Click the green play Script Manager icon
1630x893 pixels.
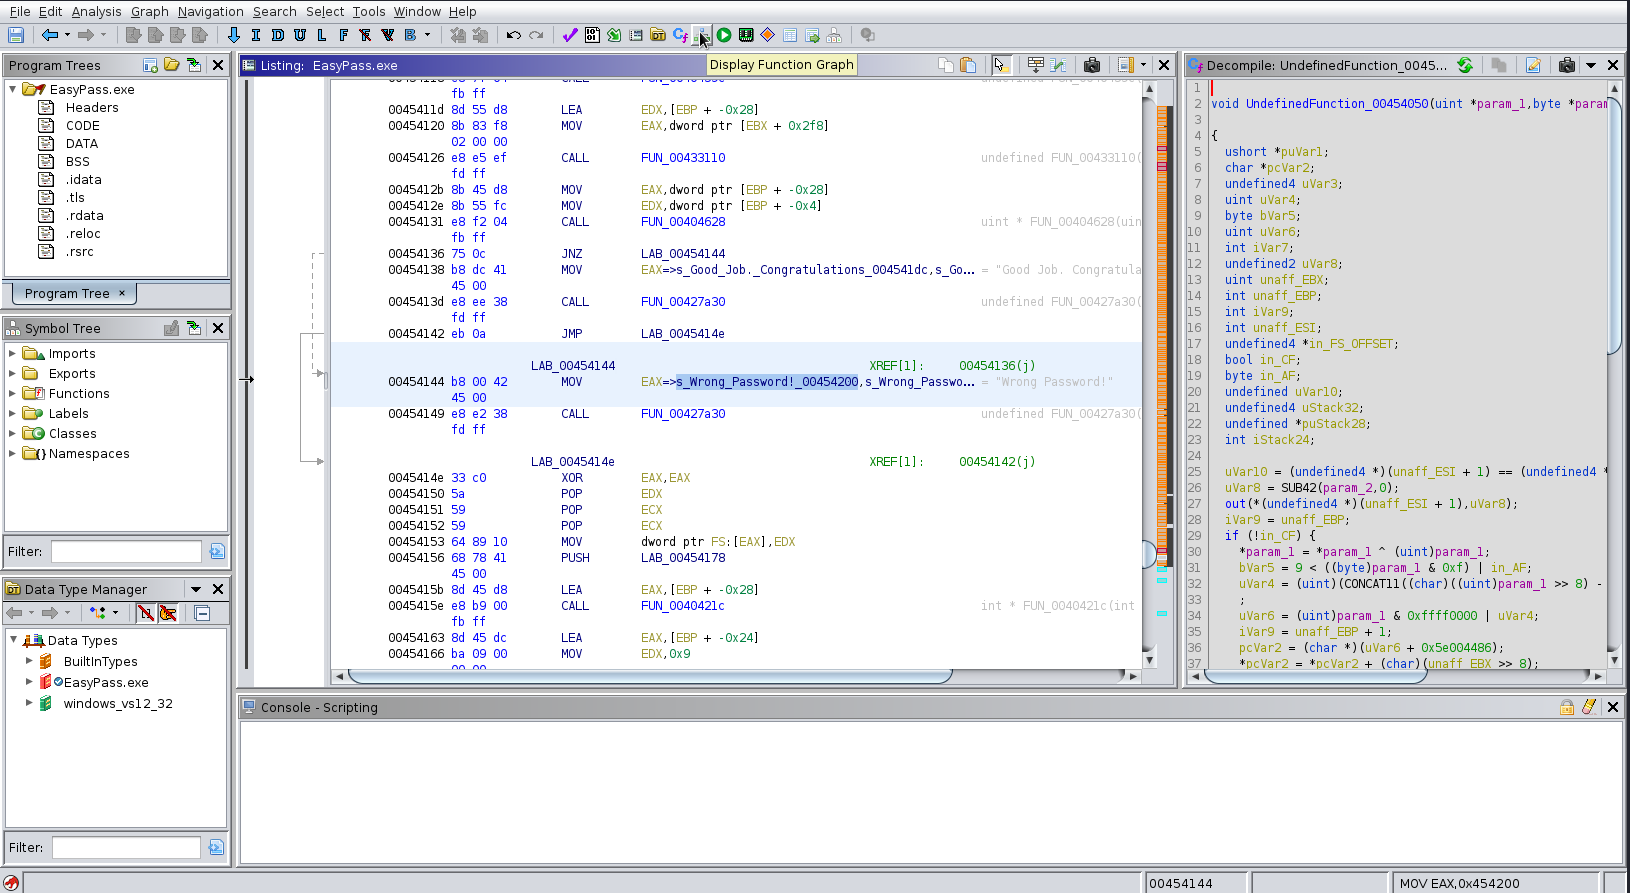click(724, 35)
